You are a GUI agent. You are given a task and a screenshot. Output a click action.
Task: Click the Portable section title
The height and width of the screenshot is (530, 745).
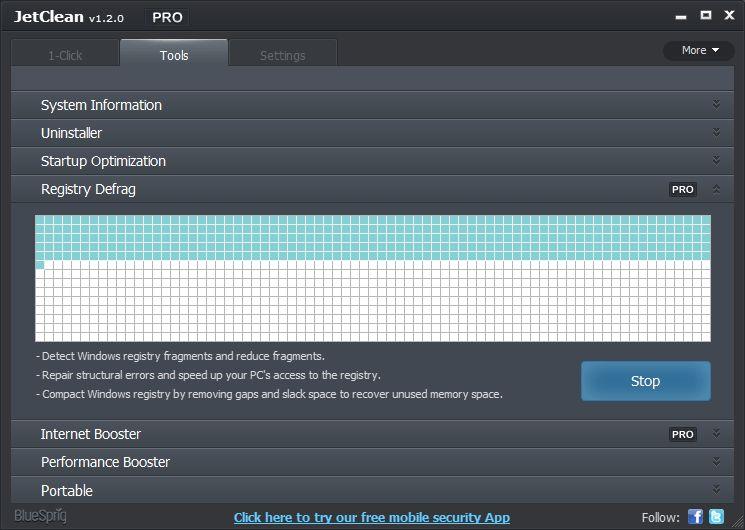(x=67, y=491)
